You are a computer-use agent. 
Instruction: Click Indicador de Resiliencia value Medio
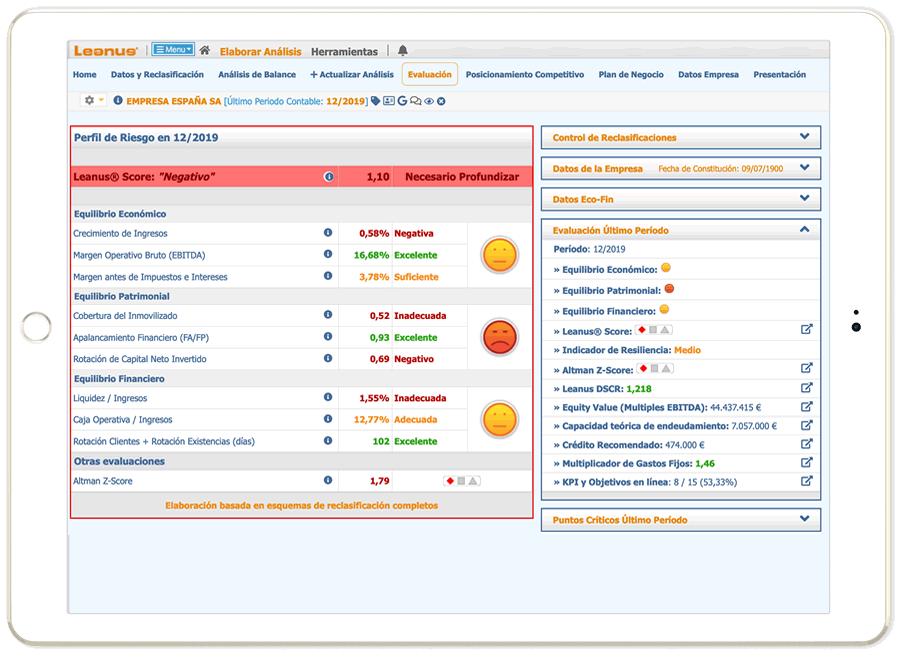[x=687, y=350]
